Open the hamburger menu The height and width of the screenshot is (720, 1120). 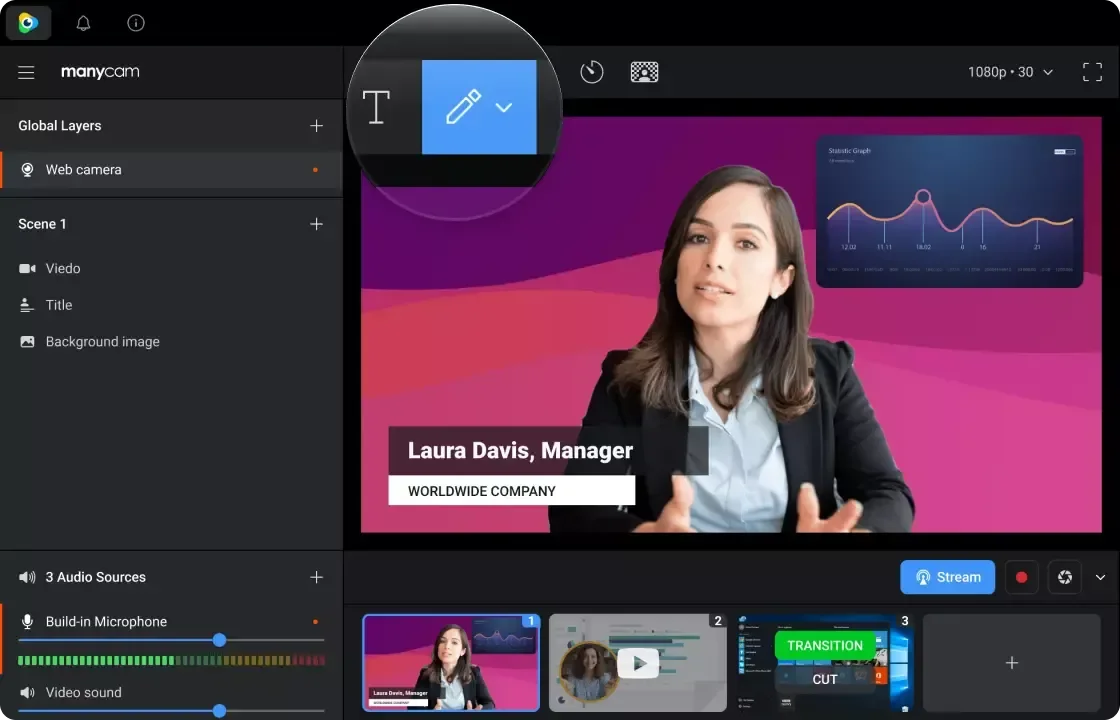pyautogui.click(x=25, y=71)
